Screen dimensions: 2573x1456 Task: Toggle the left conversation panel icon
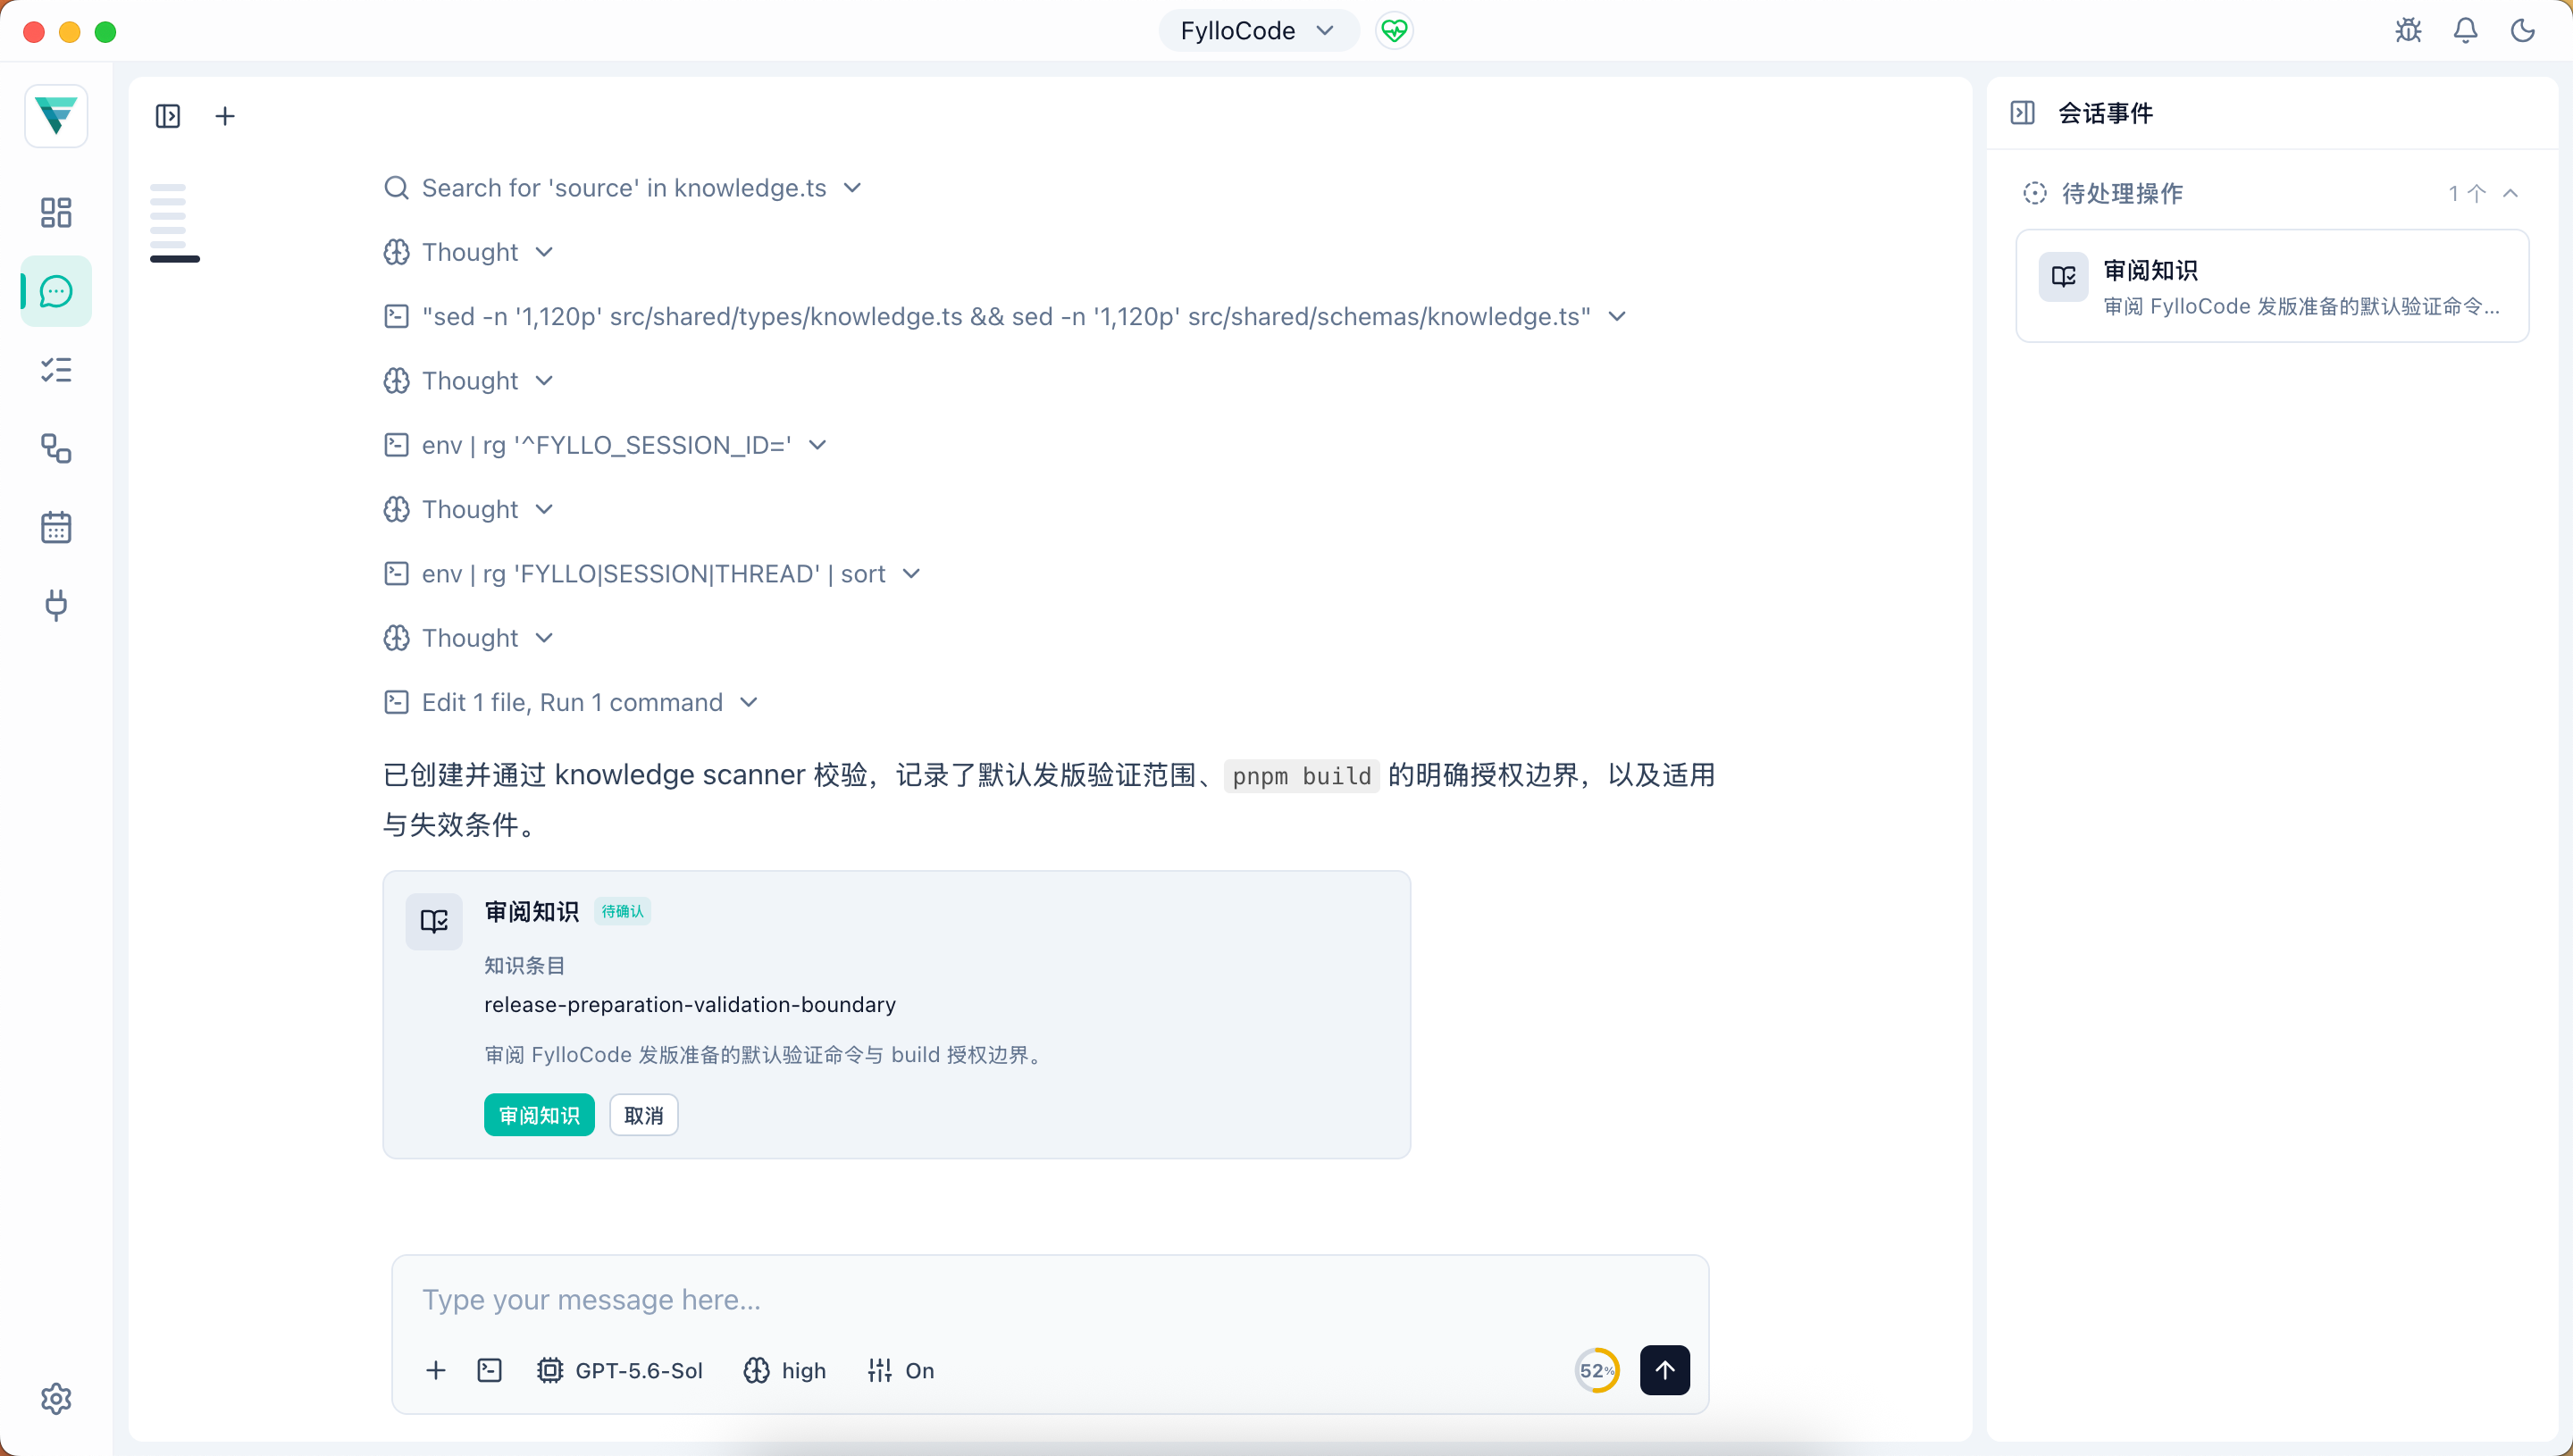168,116
